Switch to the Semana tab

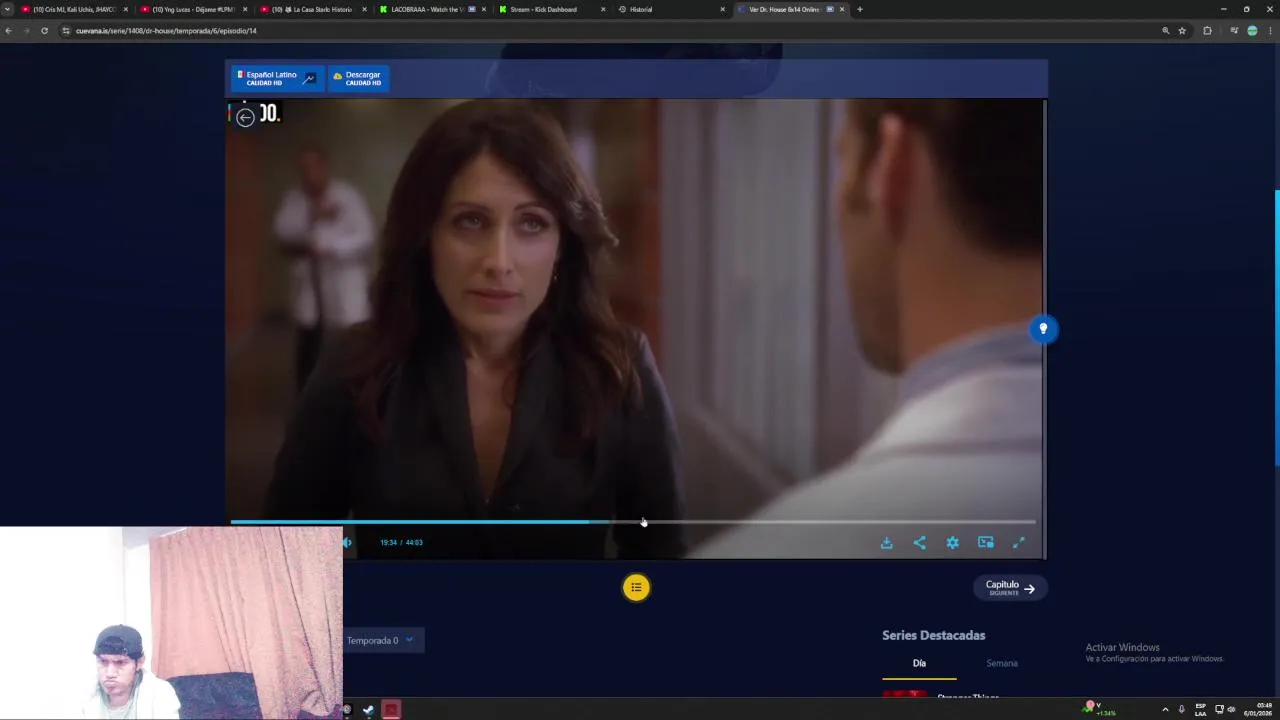1001,663
